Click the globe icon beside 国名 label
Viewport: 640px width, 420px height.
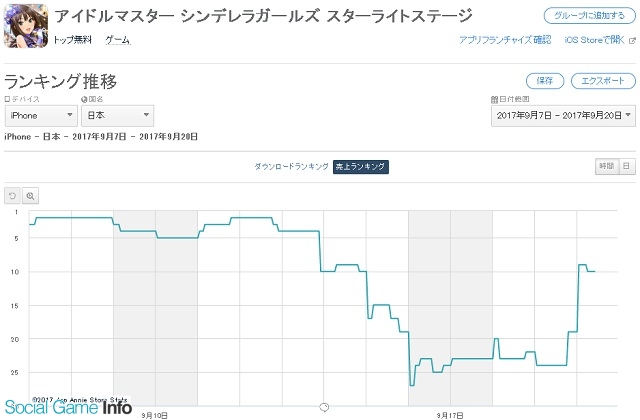point(84,99)
